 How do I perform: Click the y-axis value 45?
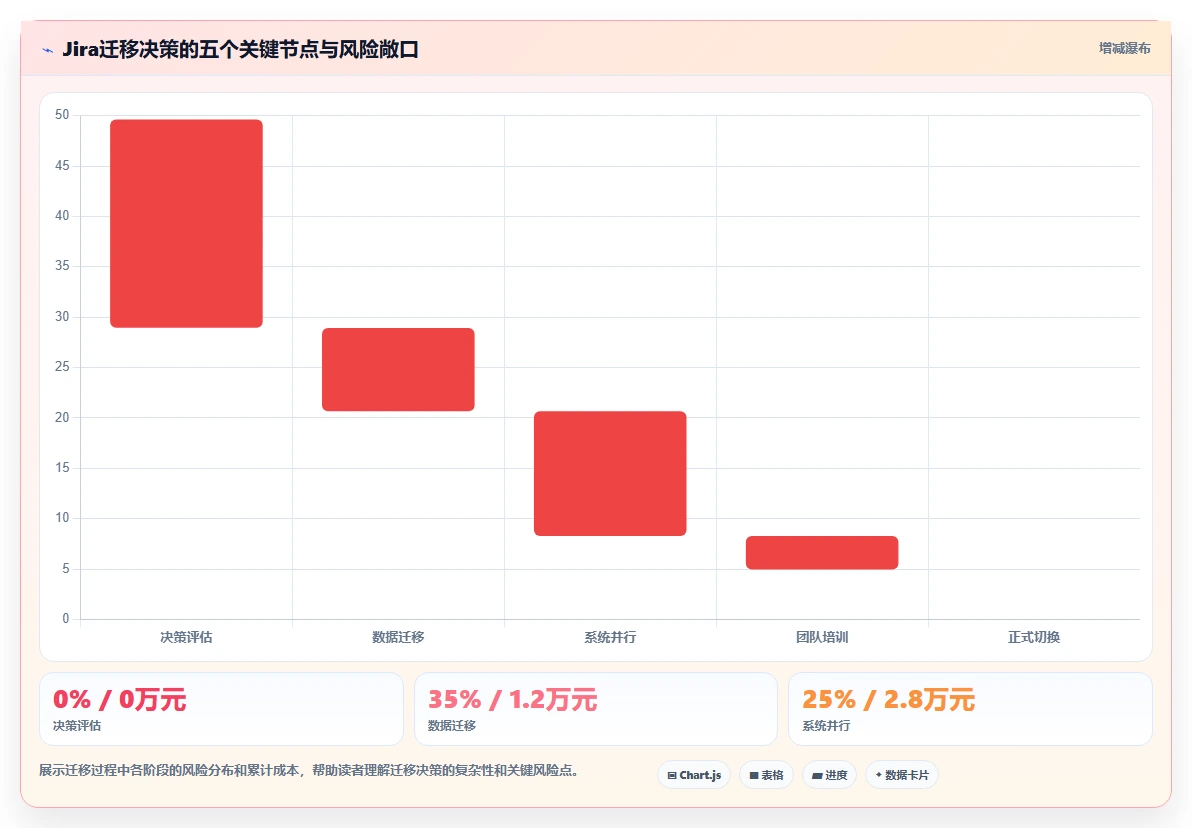(x=62, y=166)
